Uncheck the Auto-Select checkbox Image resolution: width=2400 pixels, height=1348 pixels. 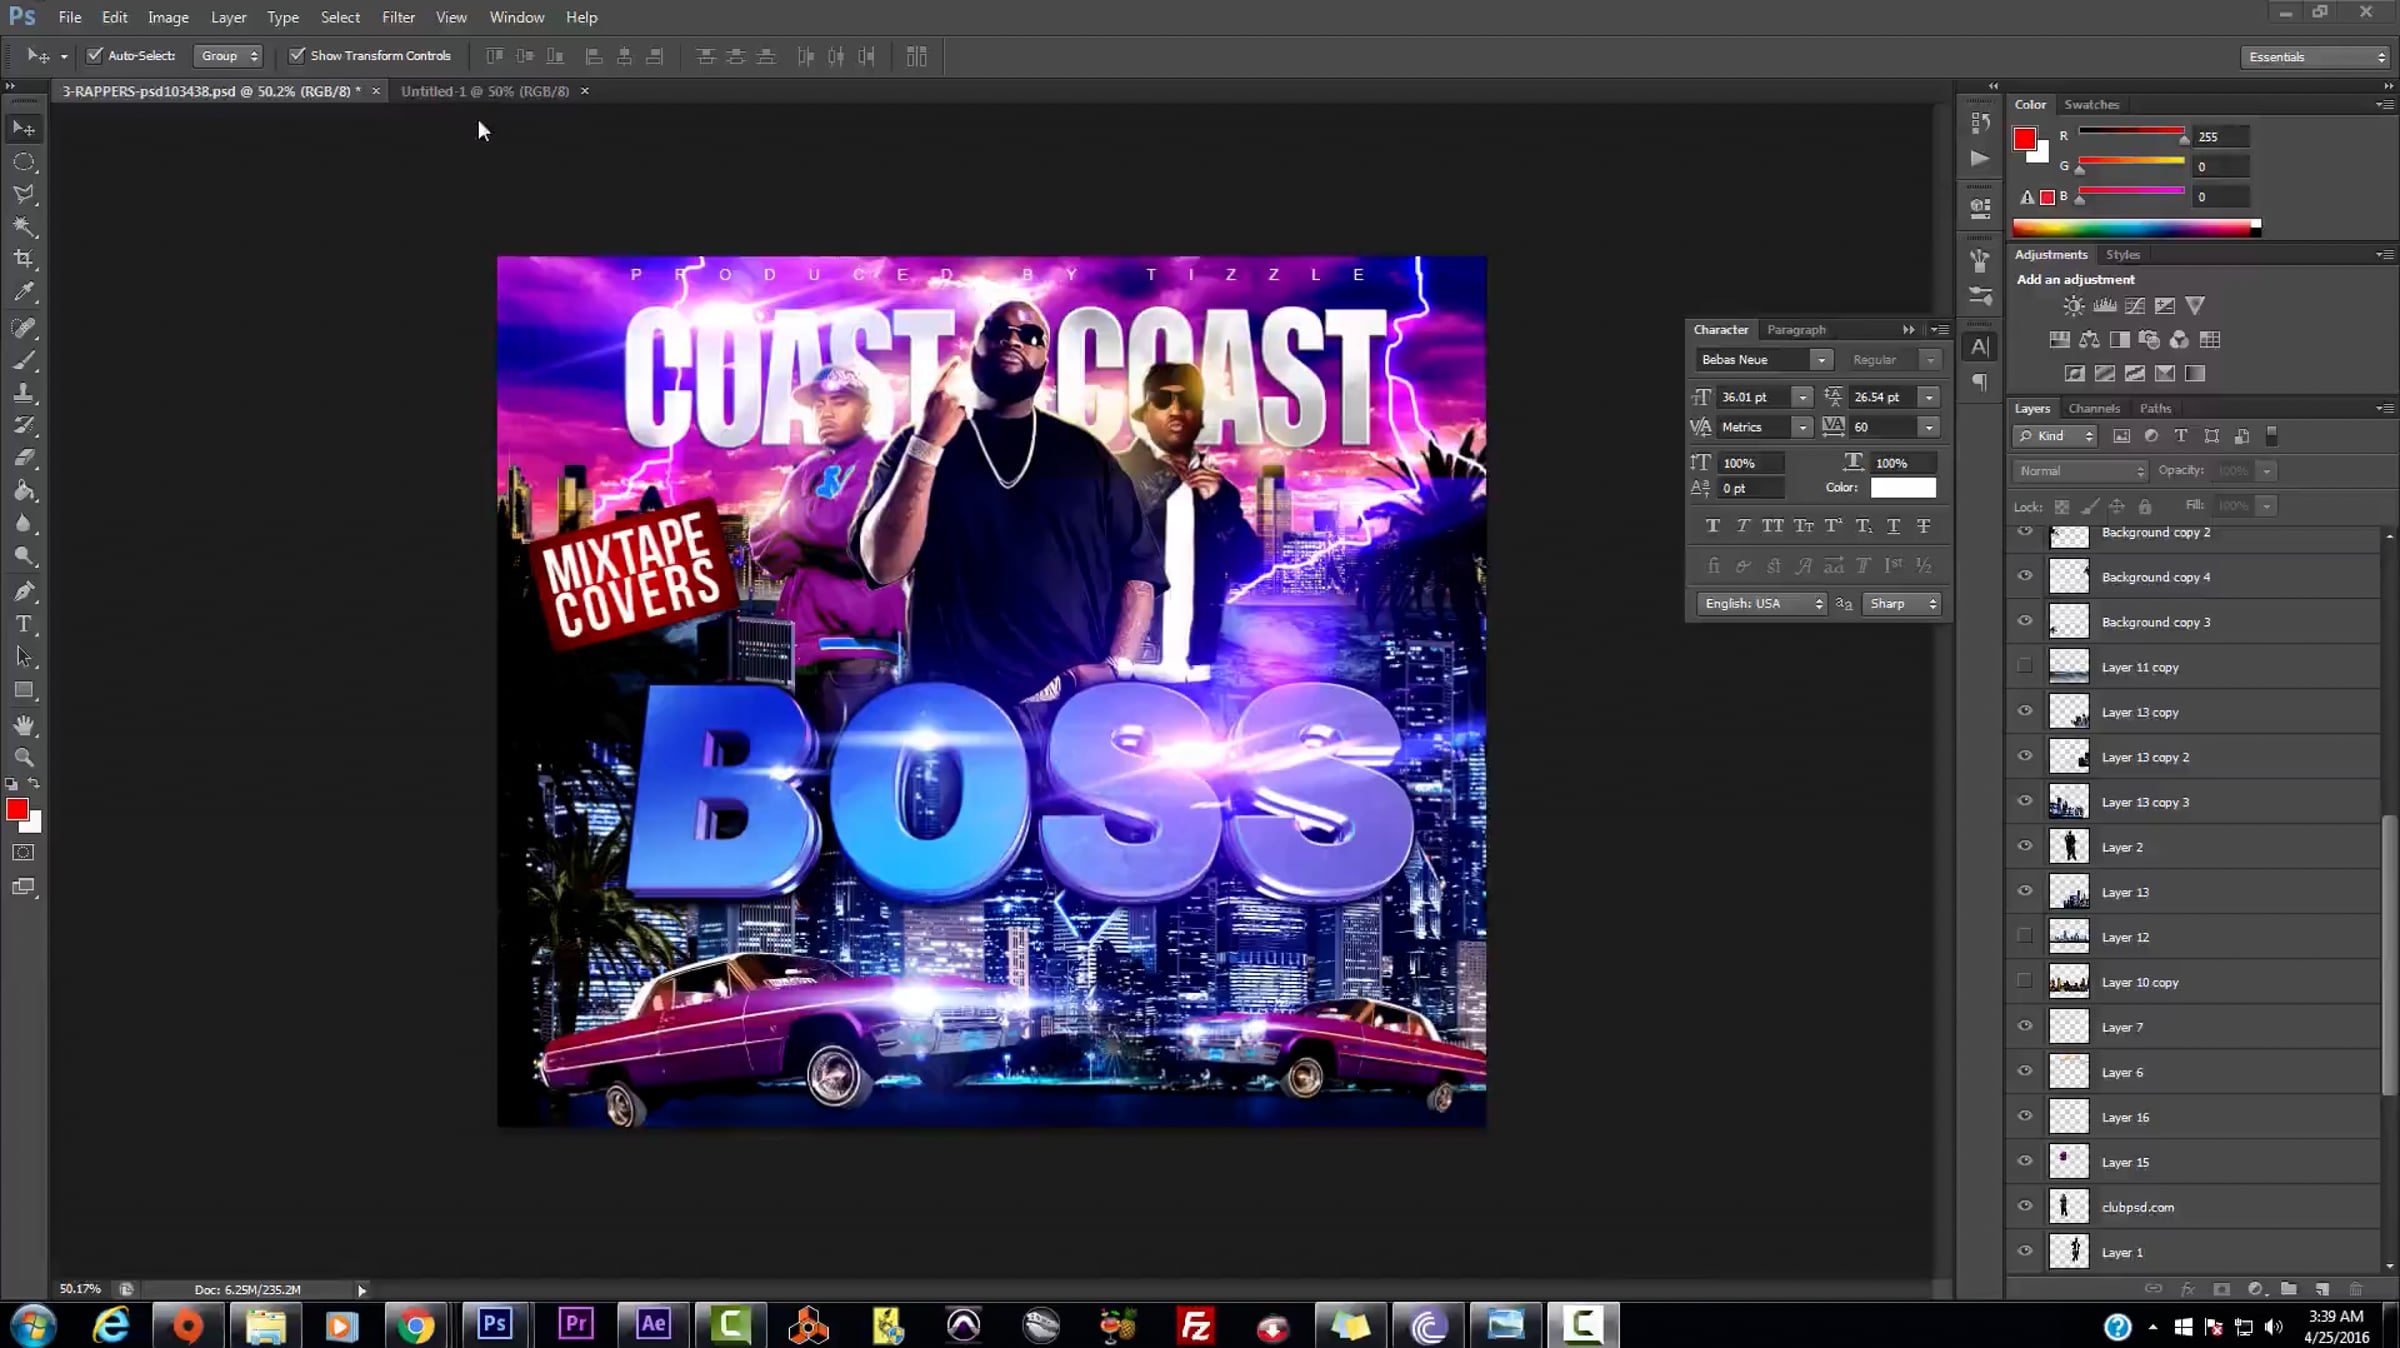[x=95, y=56]
